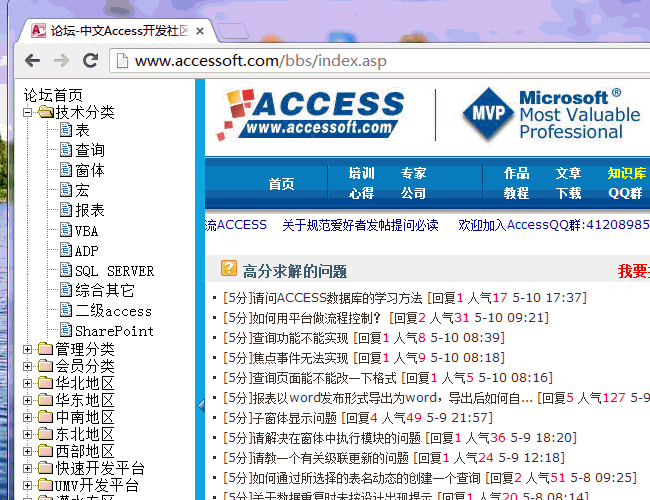Open 培训 in navigation bar
This screenshot has width=650, height=500.
(x=361, y=173)
